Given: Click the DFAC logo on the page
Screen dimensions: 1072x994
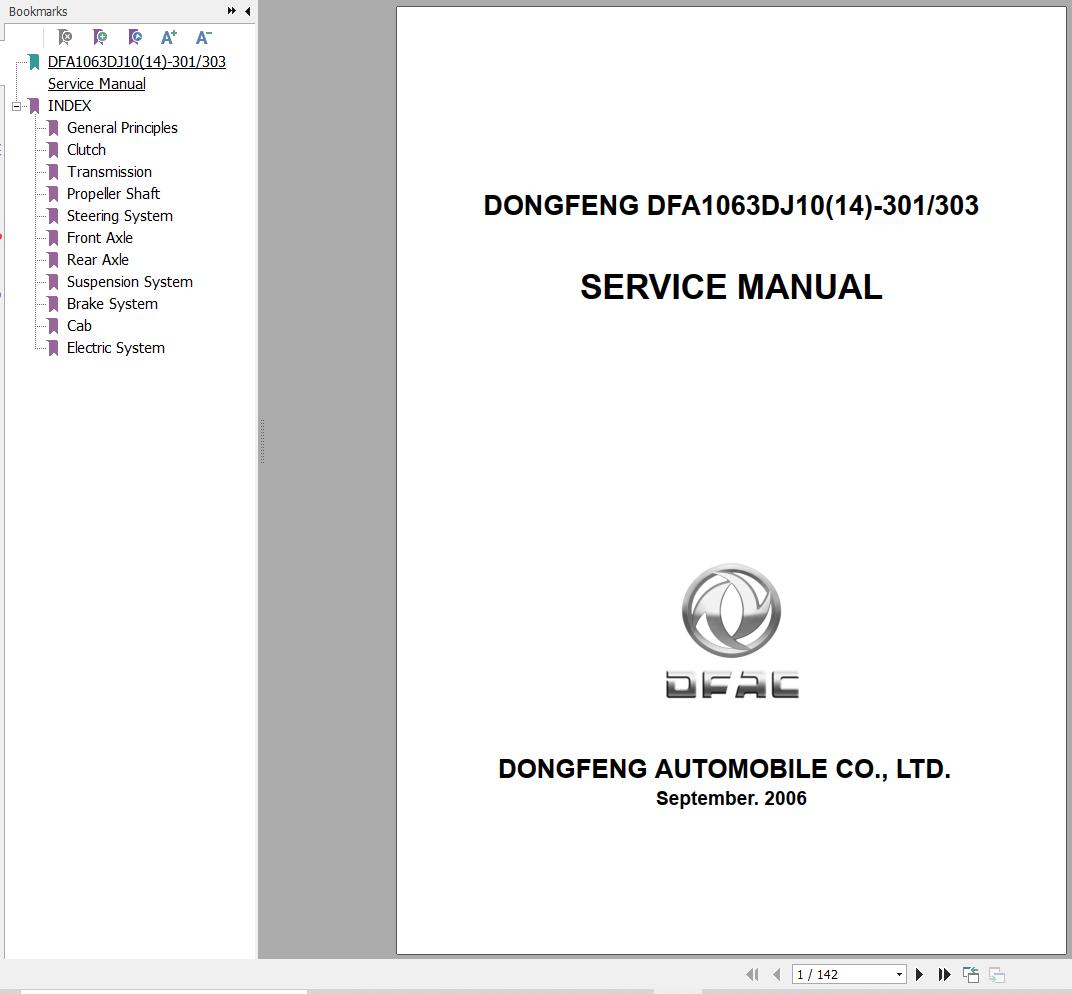Looking at the screenshot, I should point(732,630).
